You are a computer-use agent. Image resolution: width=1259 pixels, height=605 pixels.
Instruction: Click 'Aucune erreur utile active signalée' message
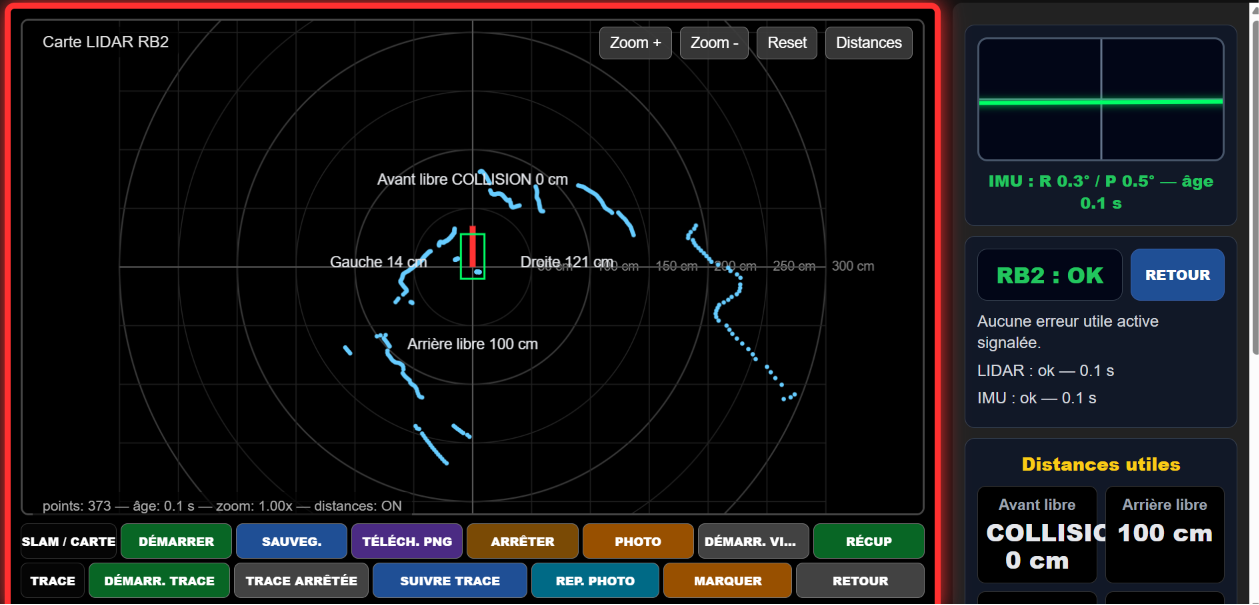pyautogui.click(x=1068, y=332)
